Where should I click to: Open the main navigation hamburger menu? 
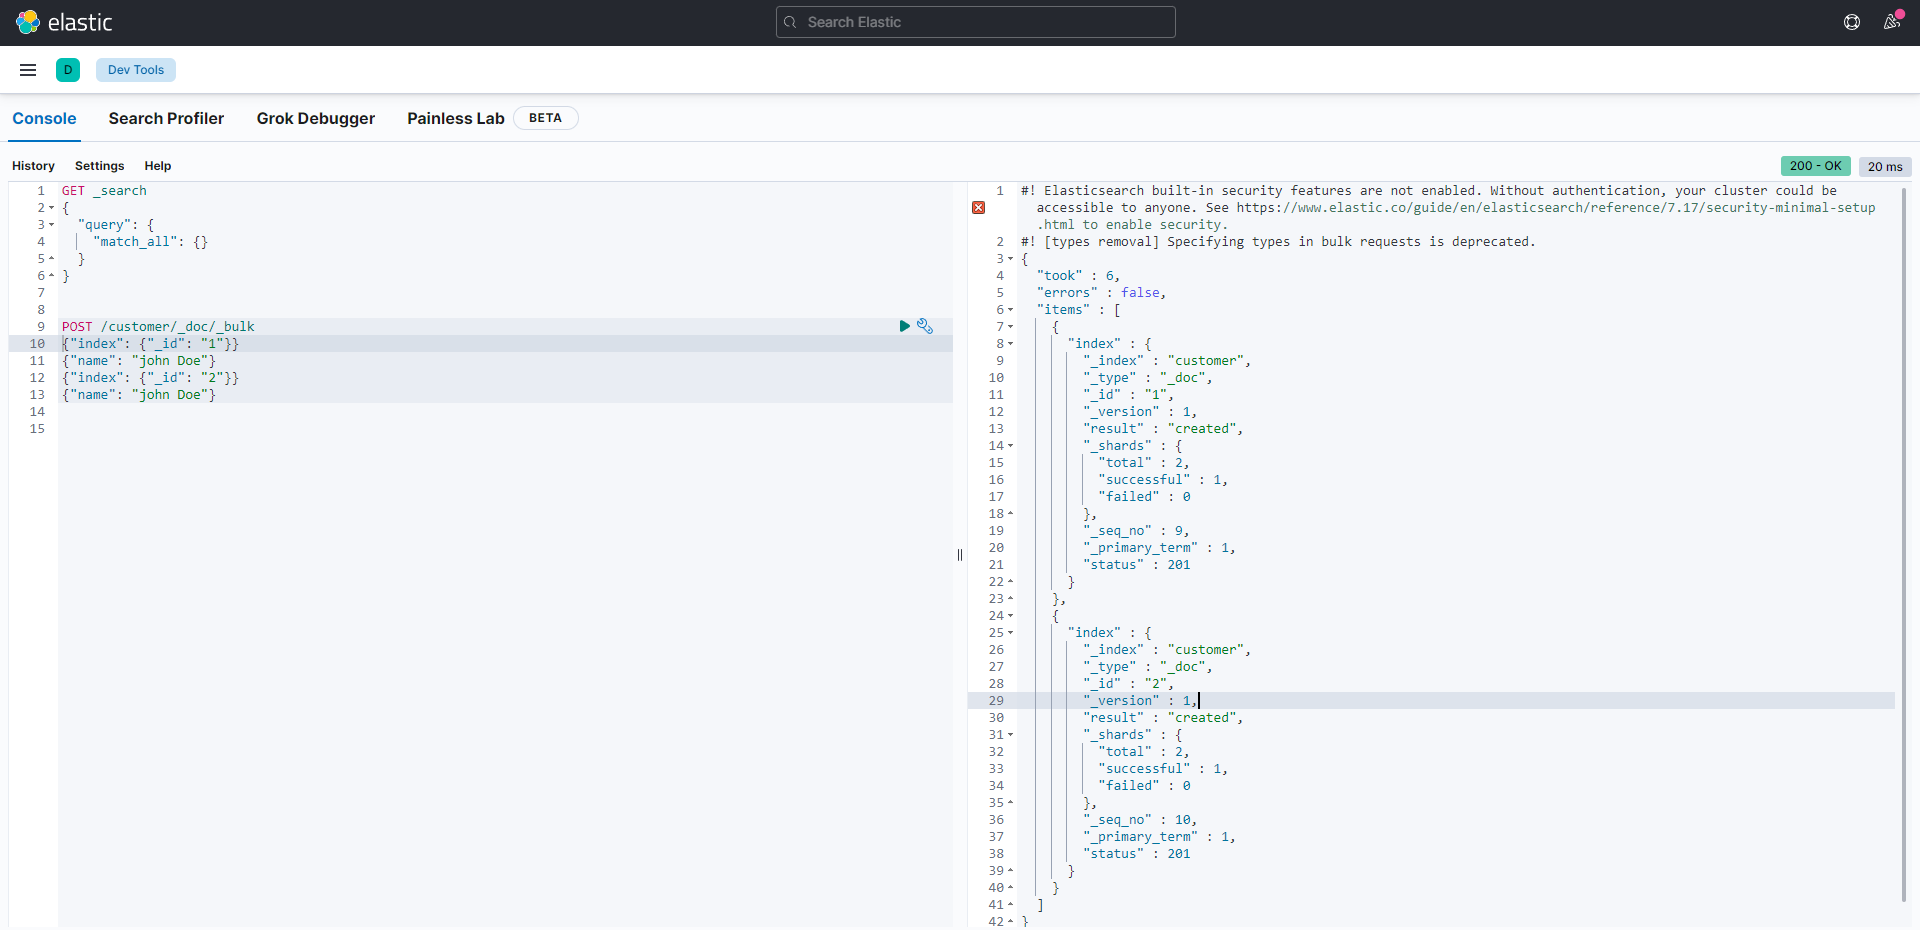tap(28, 70)
